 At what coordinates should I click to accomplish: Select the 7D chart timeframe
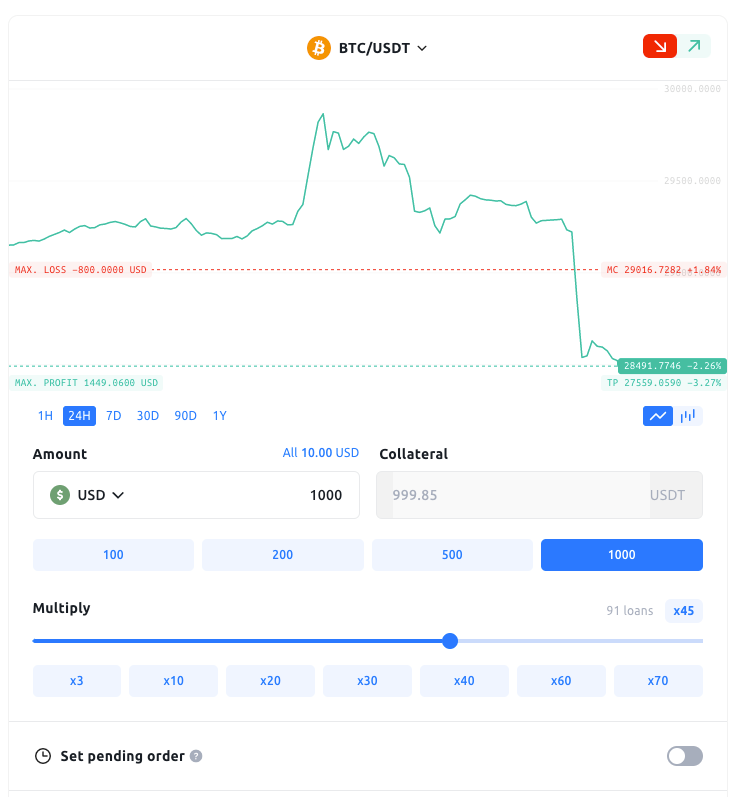(x=113, y=416)
